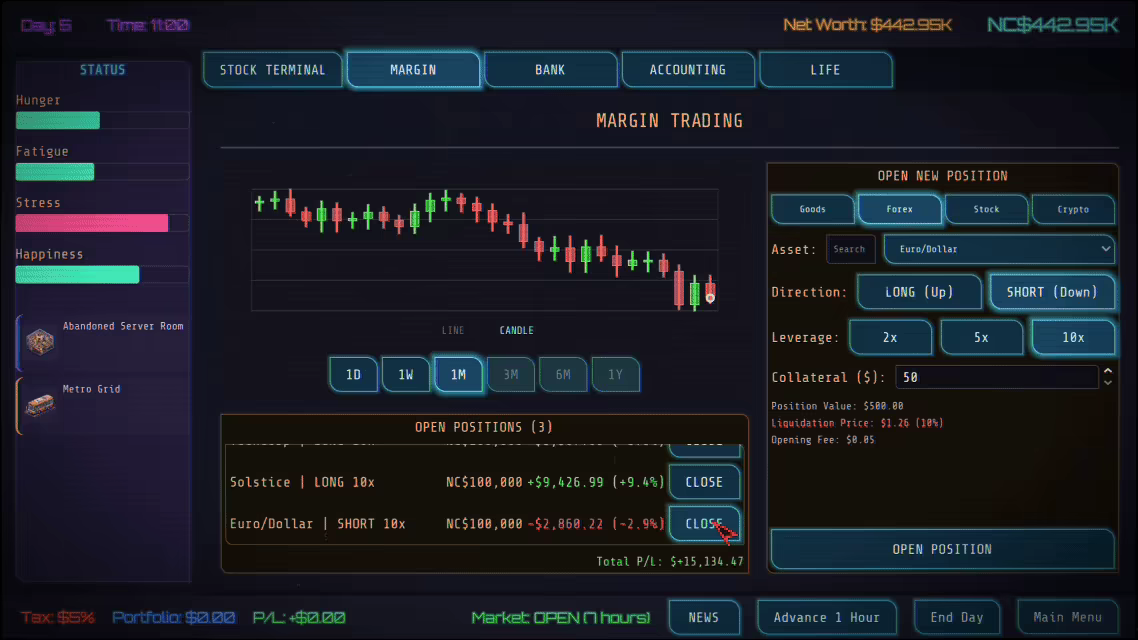Select the Margin tab
This screenshot has height=640, width=1138.
coord(413,70)
